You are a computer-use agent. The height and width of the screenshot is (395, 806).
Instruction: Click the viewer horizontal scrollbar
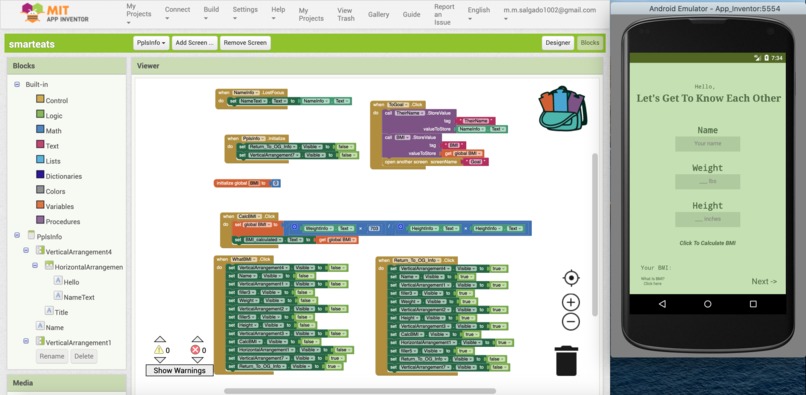click(360, 391)
